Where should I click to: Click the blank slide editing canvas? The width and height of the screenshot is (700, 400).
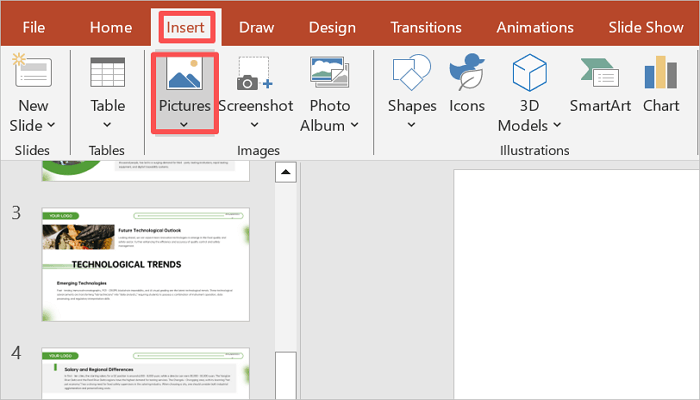(x=576, y=284)
